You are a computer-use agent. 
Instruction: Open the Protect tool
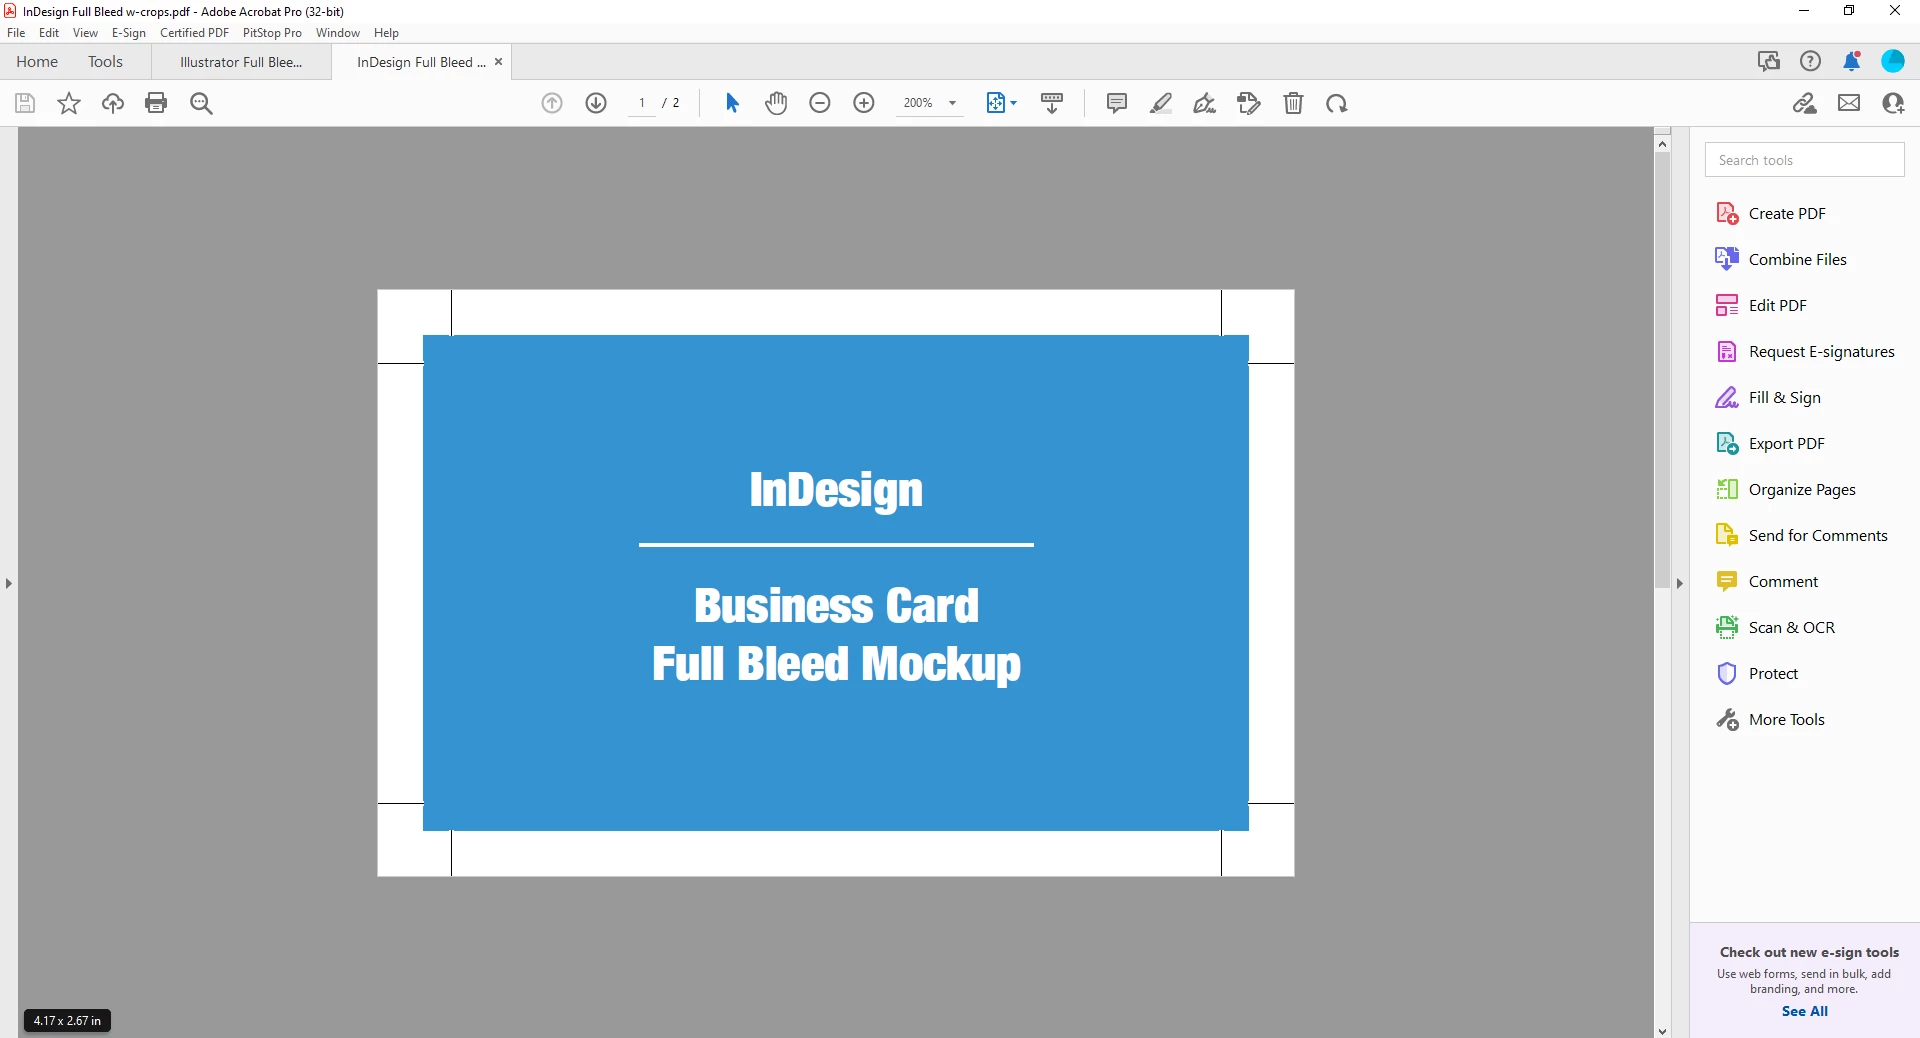[1772, 673]
